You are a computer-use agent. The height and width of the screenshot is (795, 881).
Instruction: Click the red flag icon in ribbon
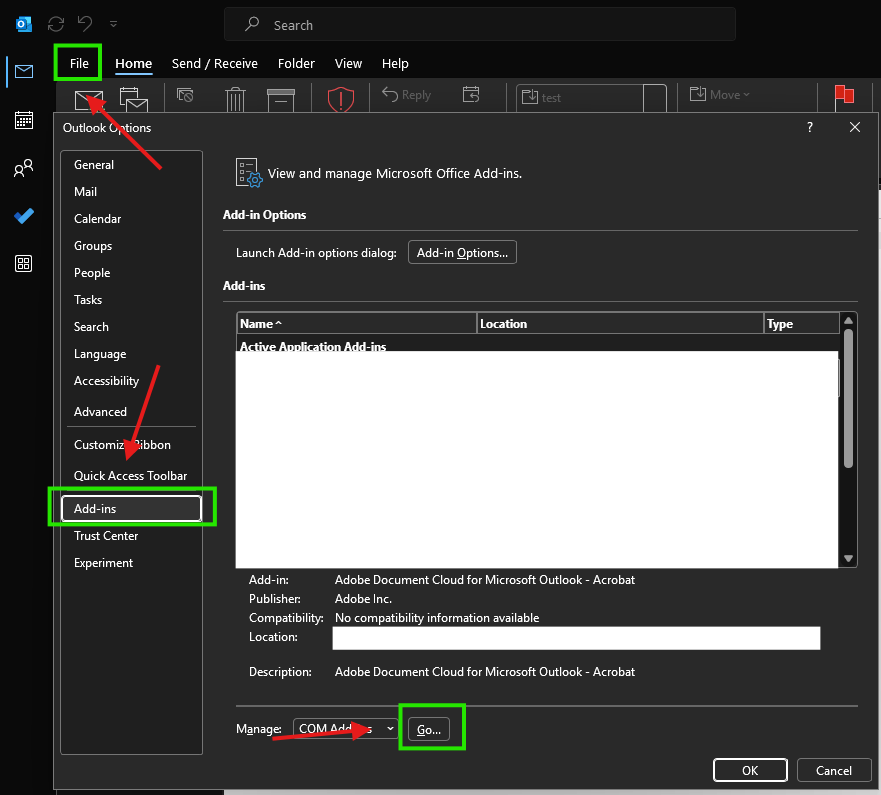pos(844,96)
